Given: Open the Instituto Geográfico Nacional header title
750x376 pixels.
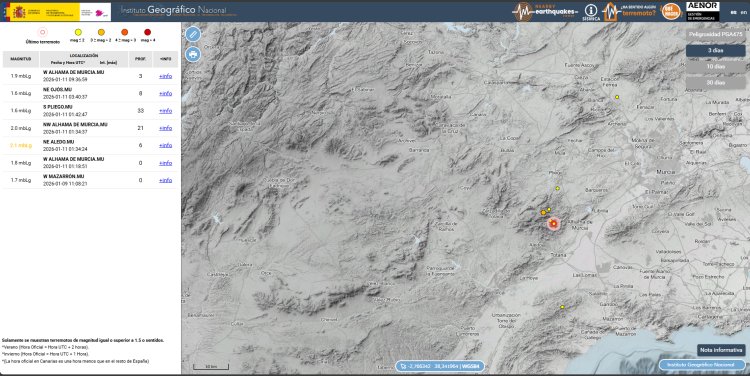Looking at the screenshot, I should pos(174,10).
